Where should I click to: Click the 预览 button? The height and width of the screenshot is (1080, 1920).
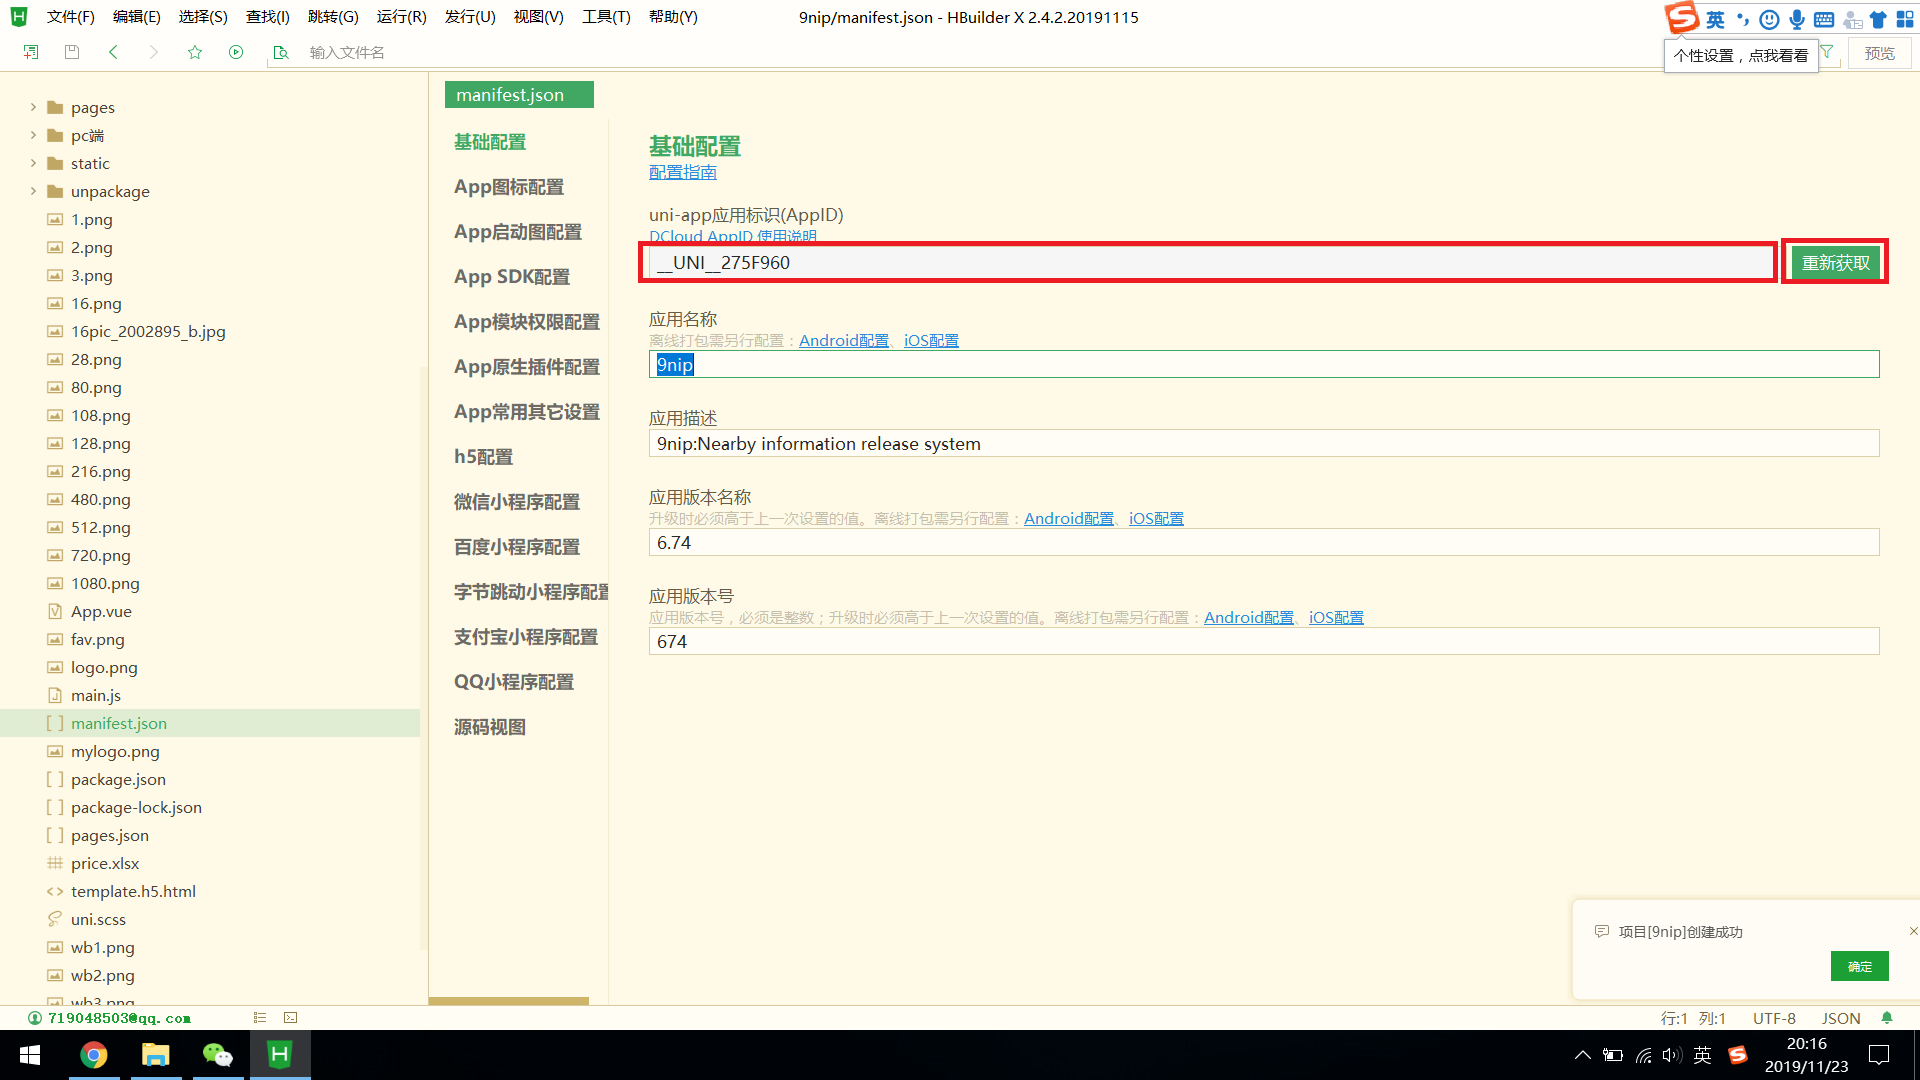1880,53
